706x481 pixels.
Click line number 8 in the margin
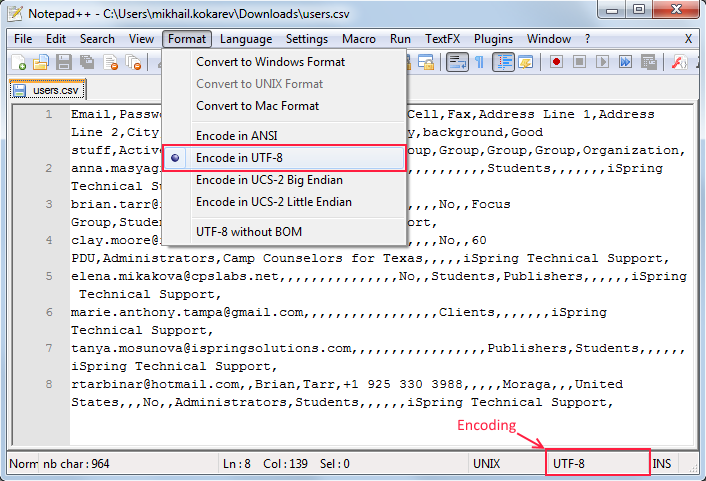49,384
